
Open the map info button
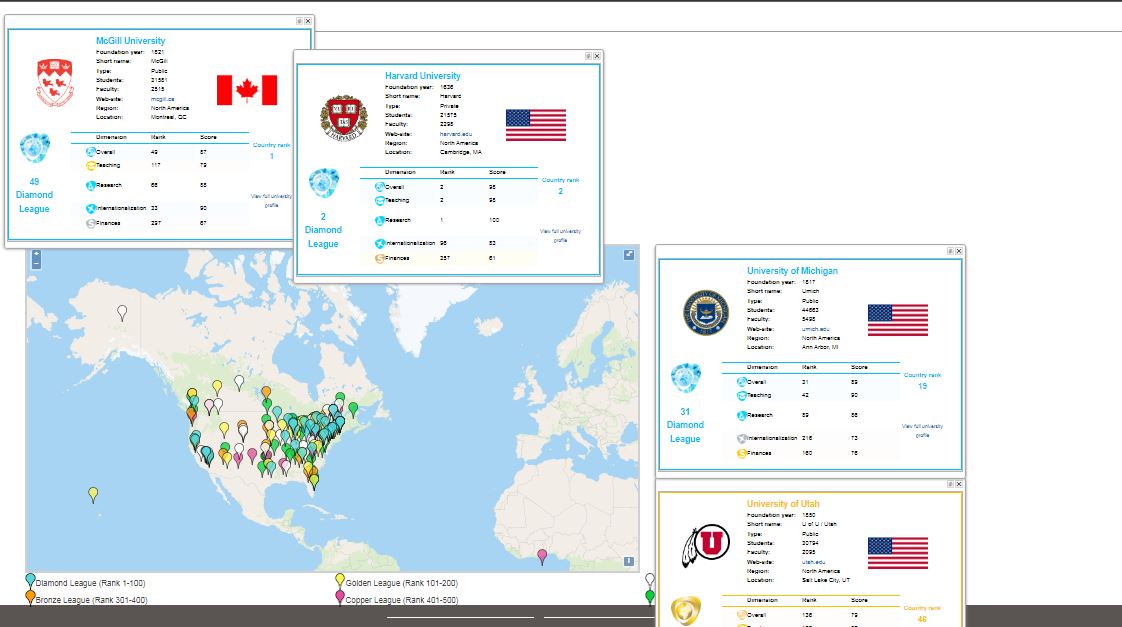628,562
